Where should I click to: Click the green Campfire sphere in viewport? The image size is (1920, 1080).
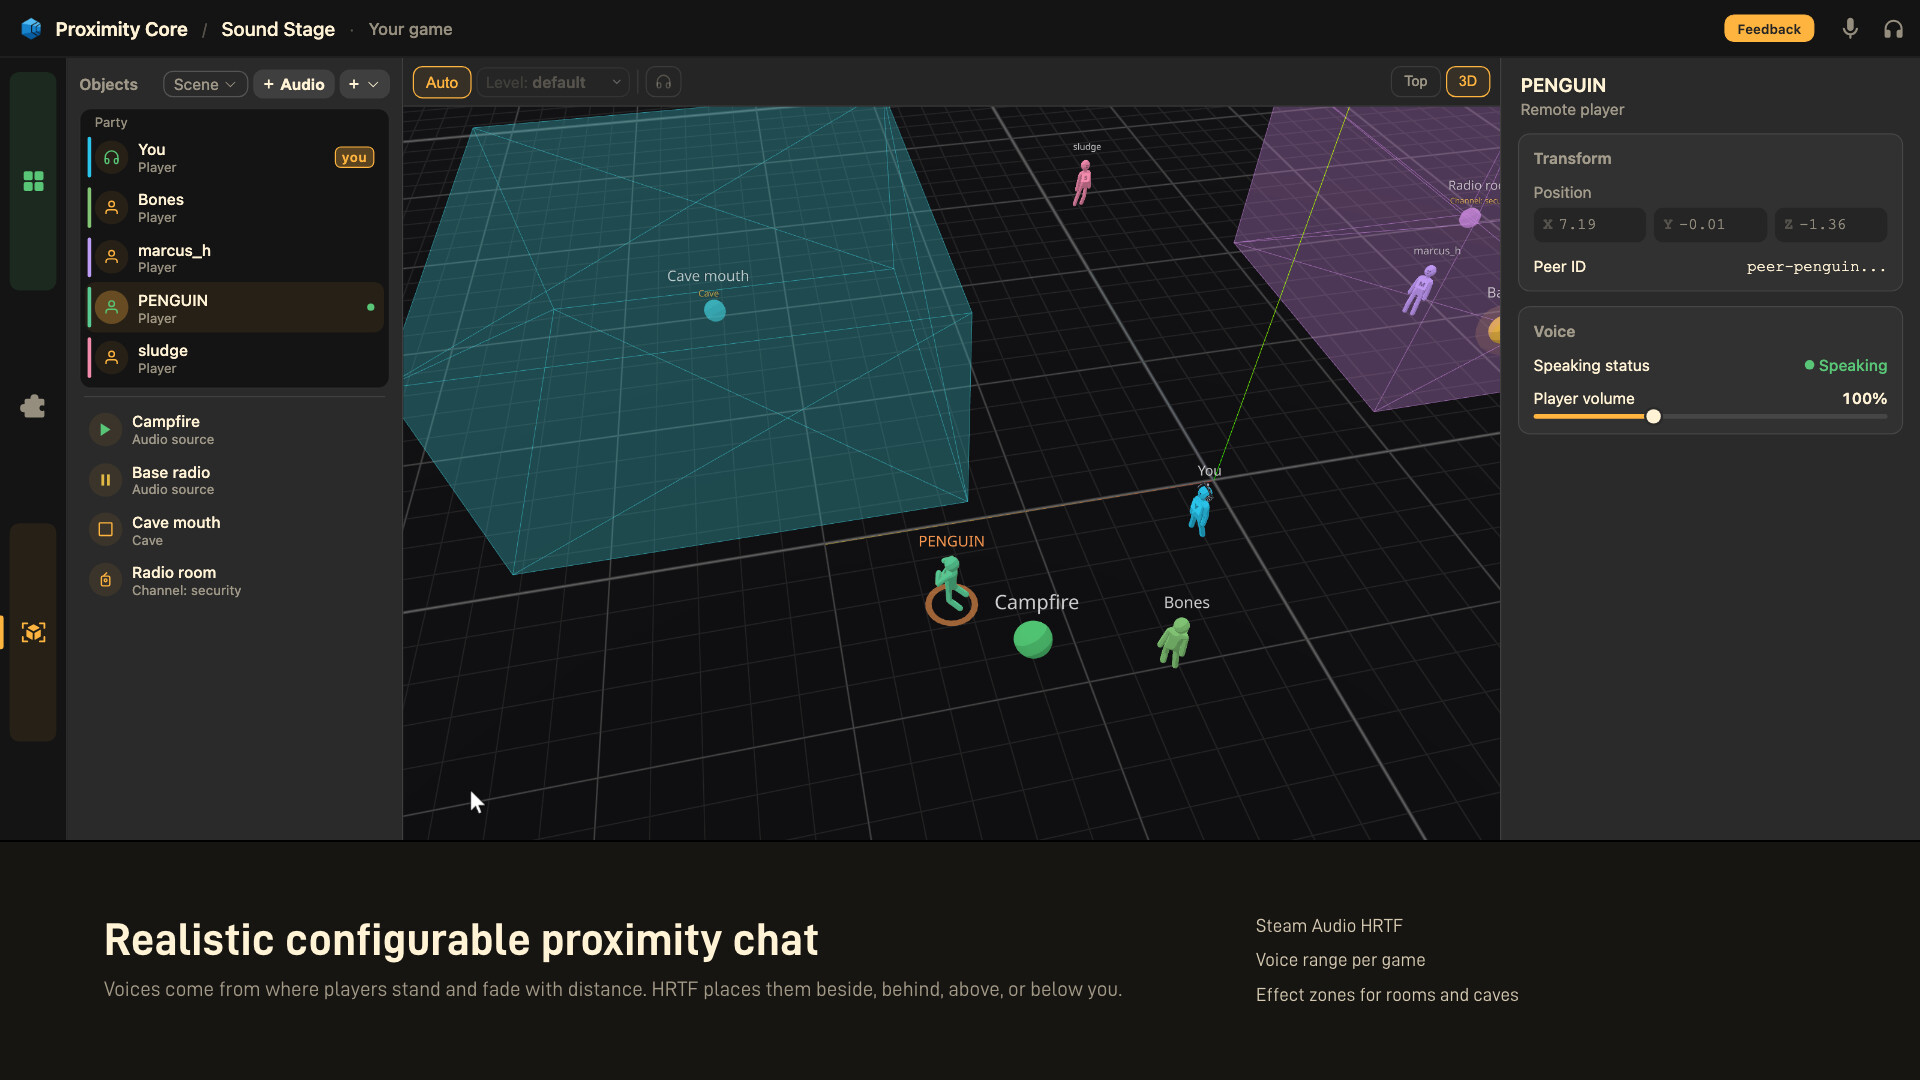click(1033, 639)
